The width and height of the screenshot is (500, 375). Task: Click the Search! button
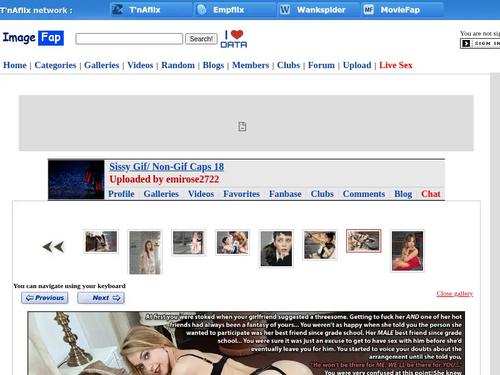pos(201,39)
